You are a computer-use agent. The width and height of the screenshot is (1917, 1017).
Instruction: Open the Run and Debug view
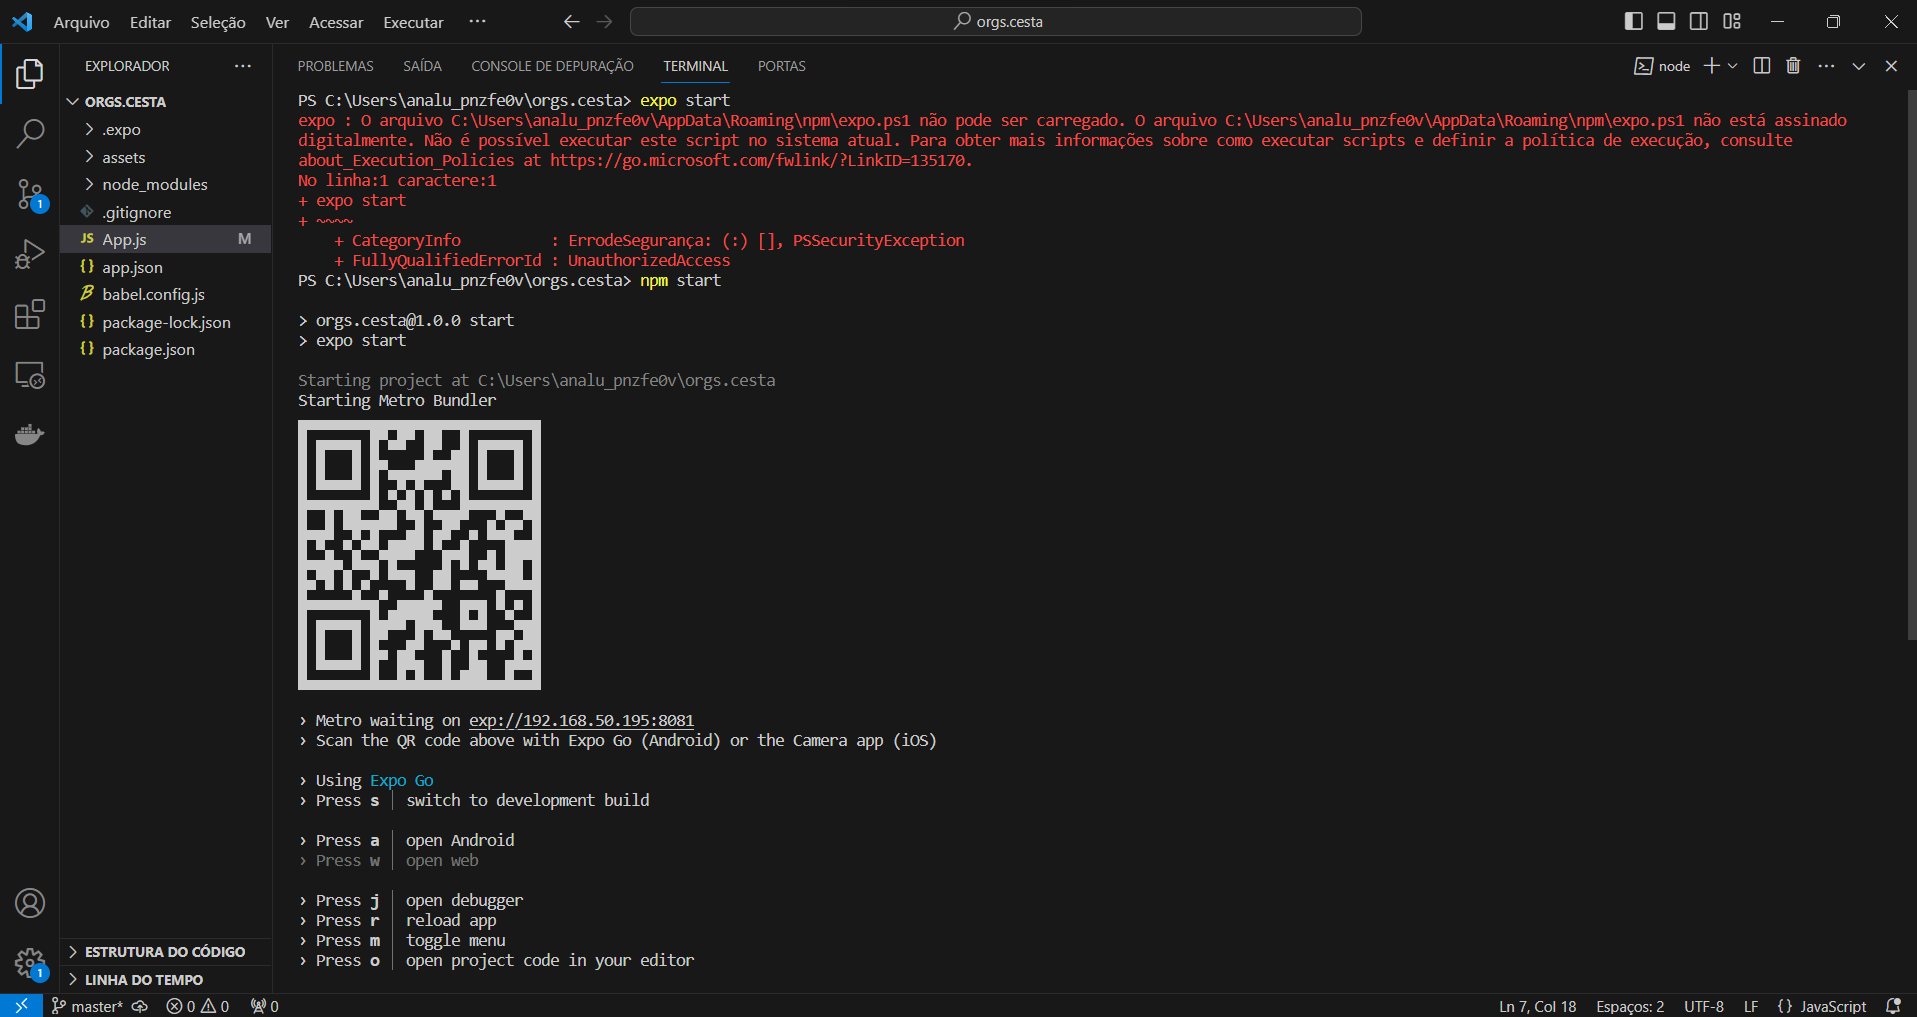pos(30,254)
